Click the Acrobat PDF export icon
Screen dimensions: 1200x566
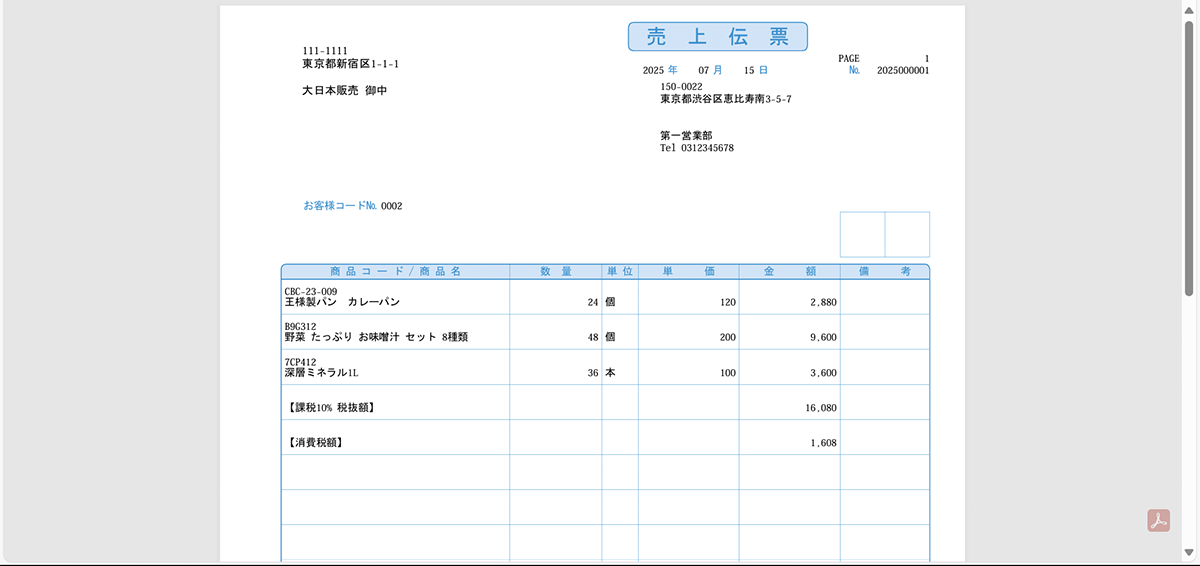[x=1158, y=521]
